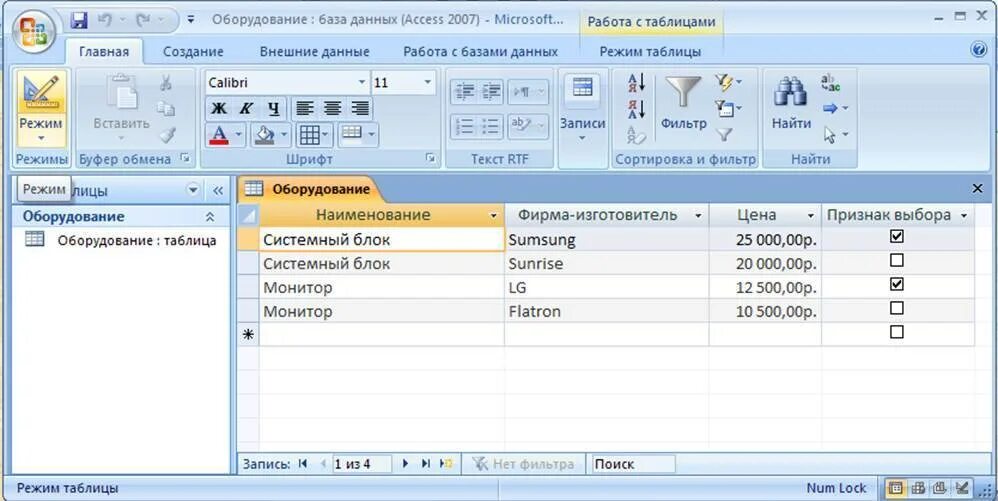Align text right

click(x=360, y=108)
